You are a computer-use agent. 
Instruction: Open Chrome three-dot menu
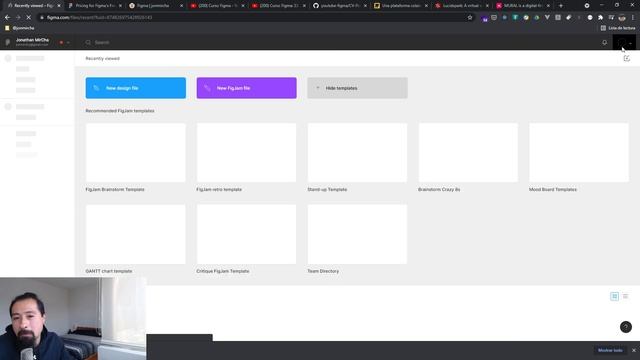click(633, 18)
